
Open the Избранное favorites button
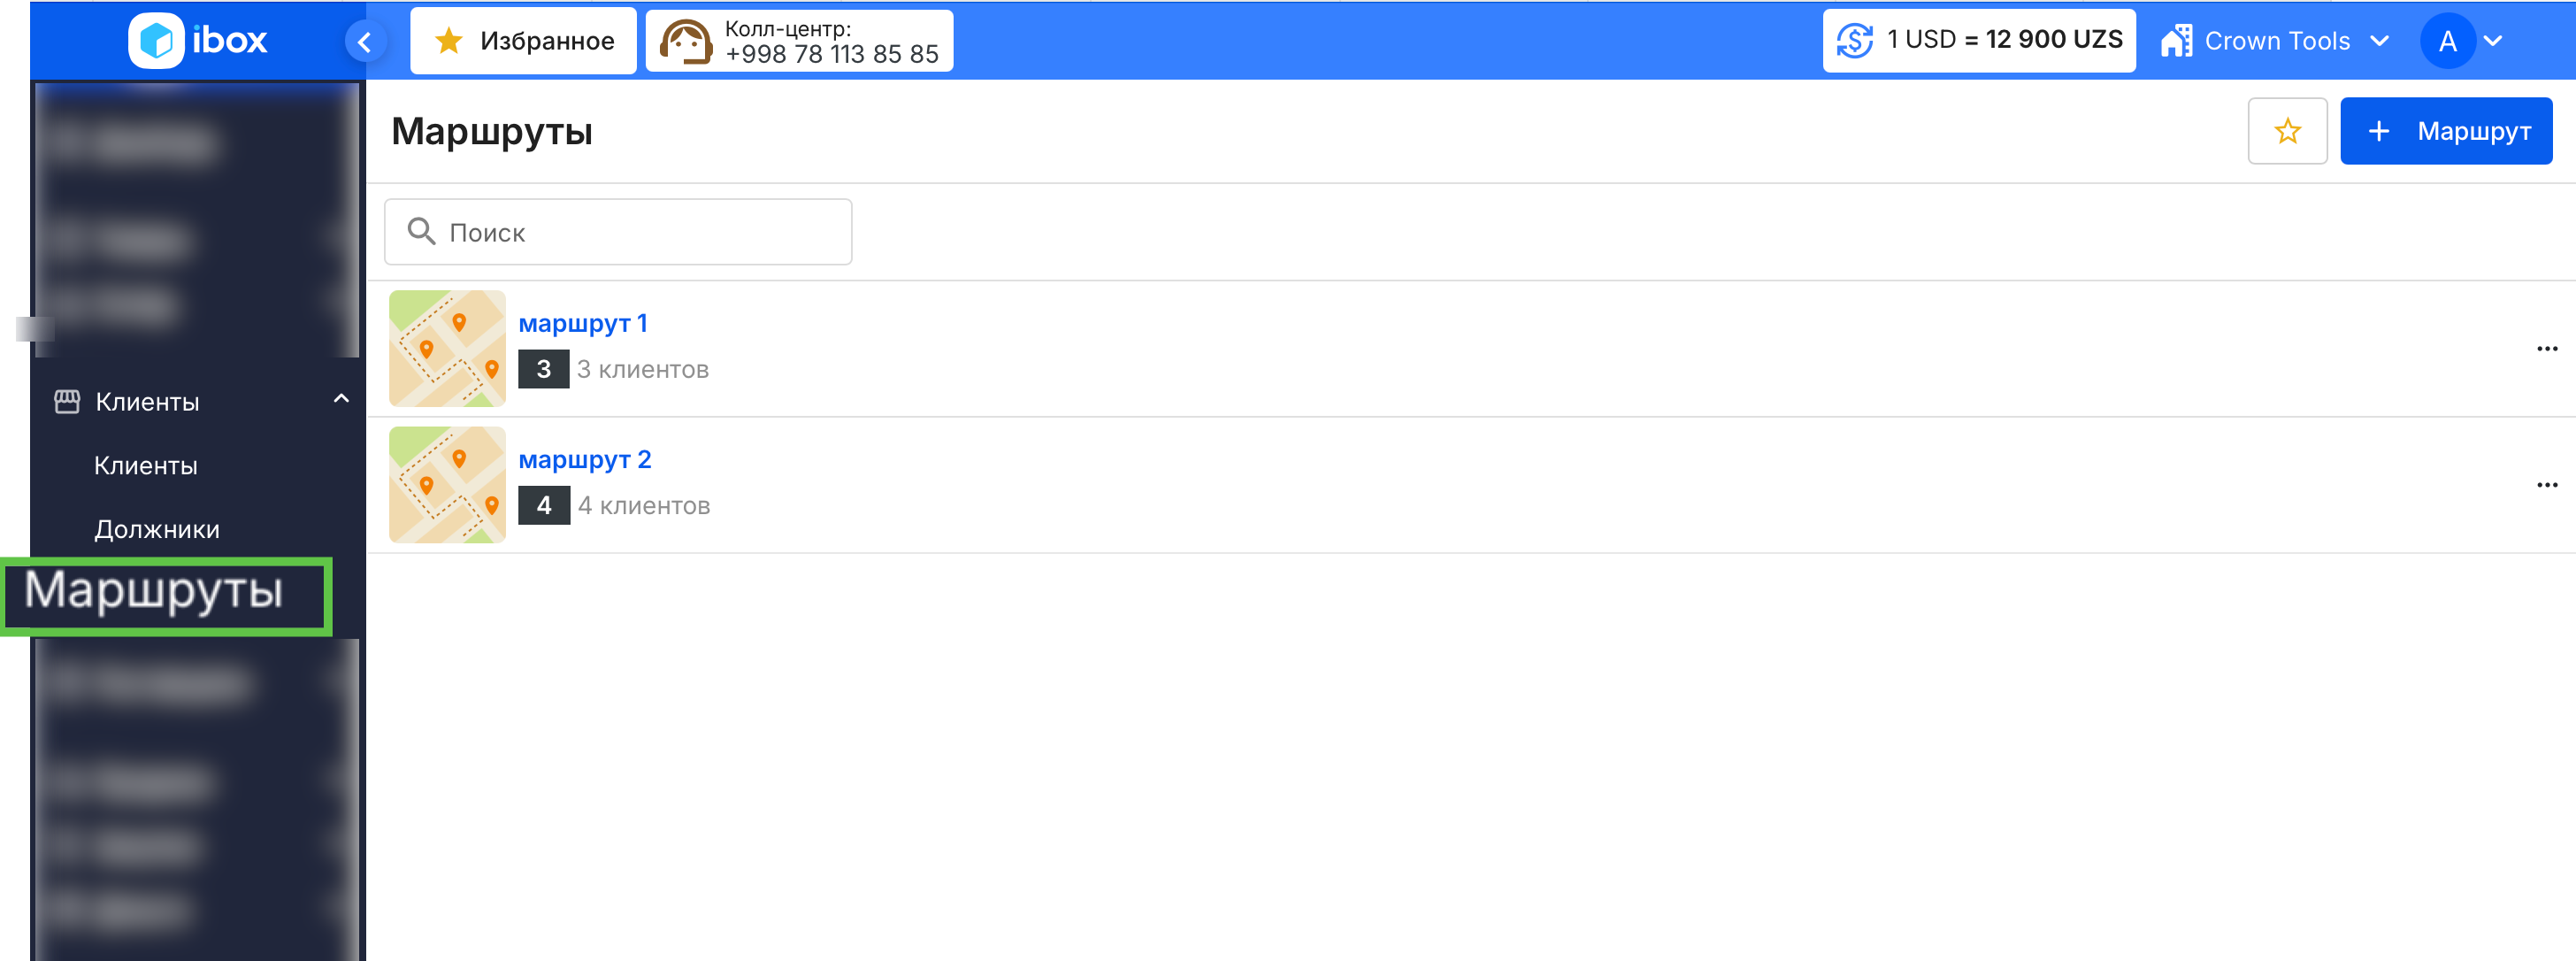pos(523,41)
